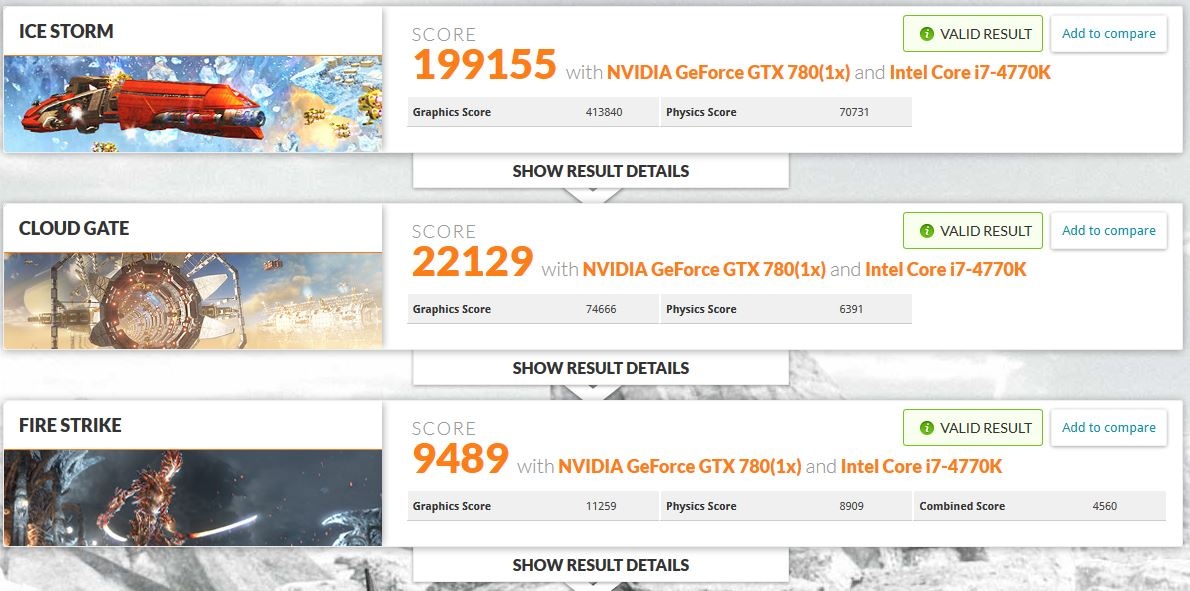Click Ice Storm Physics Score value 70731
The image size is (1190, 591).
(855, 112)
